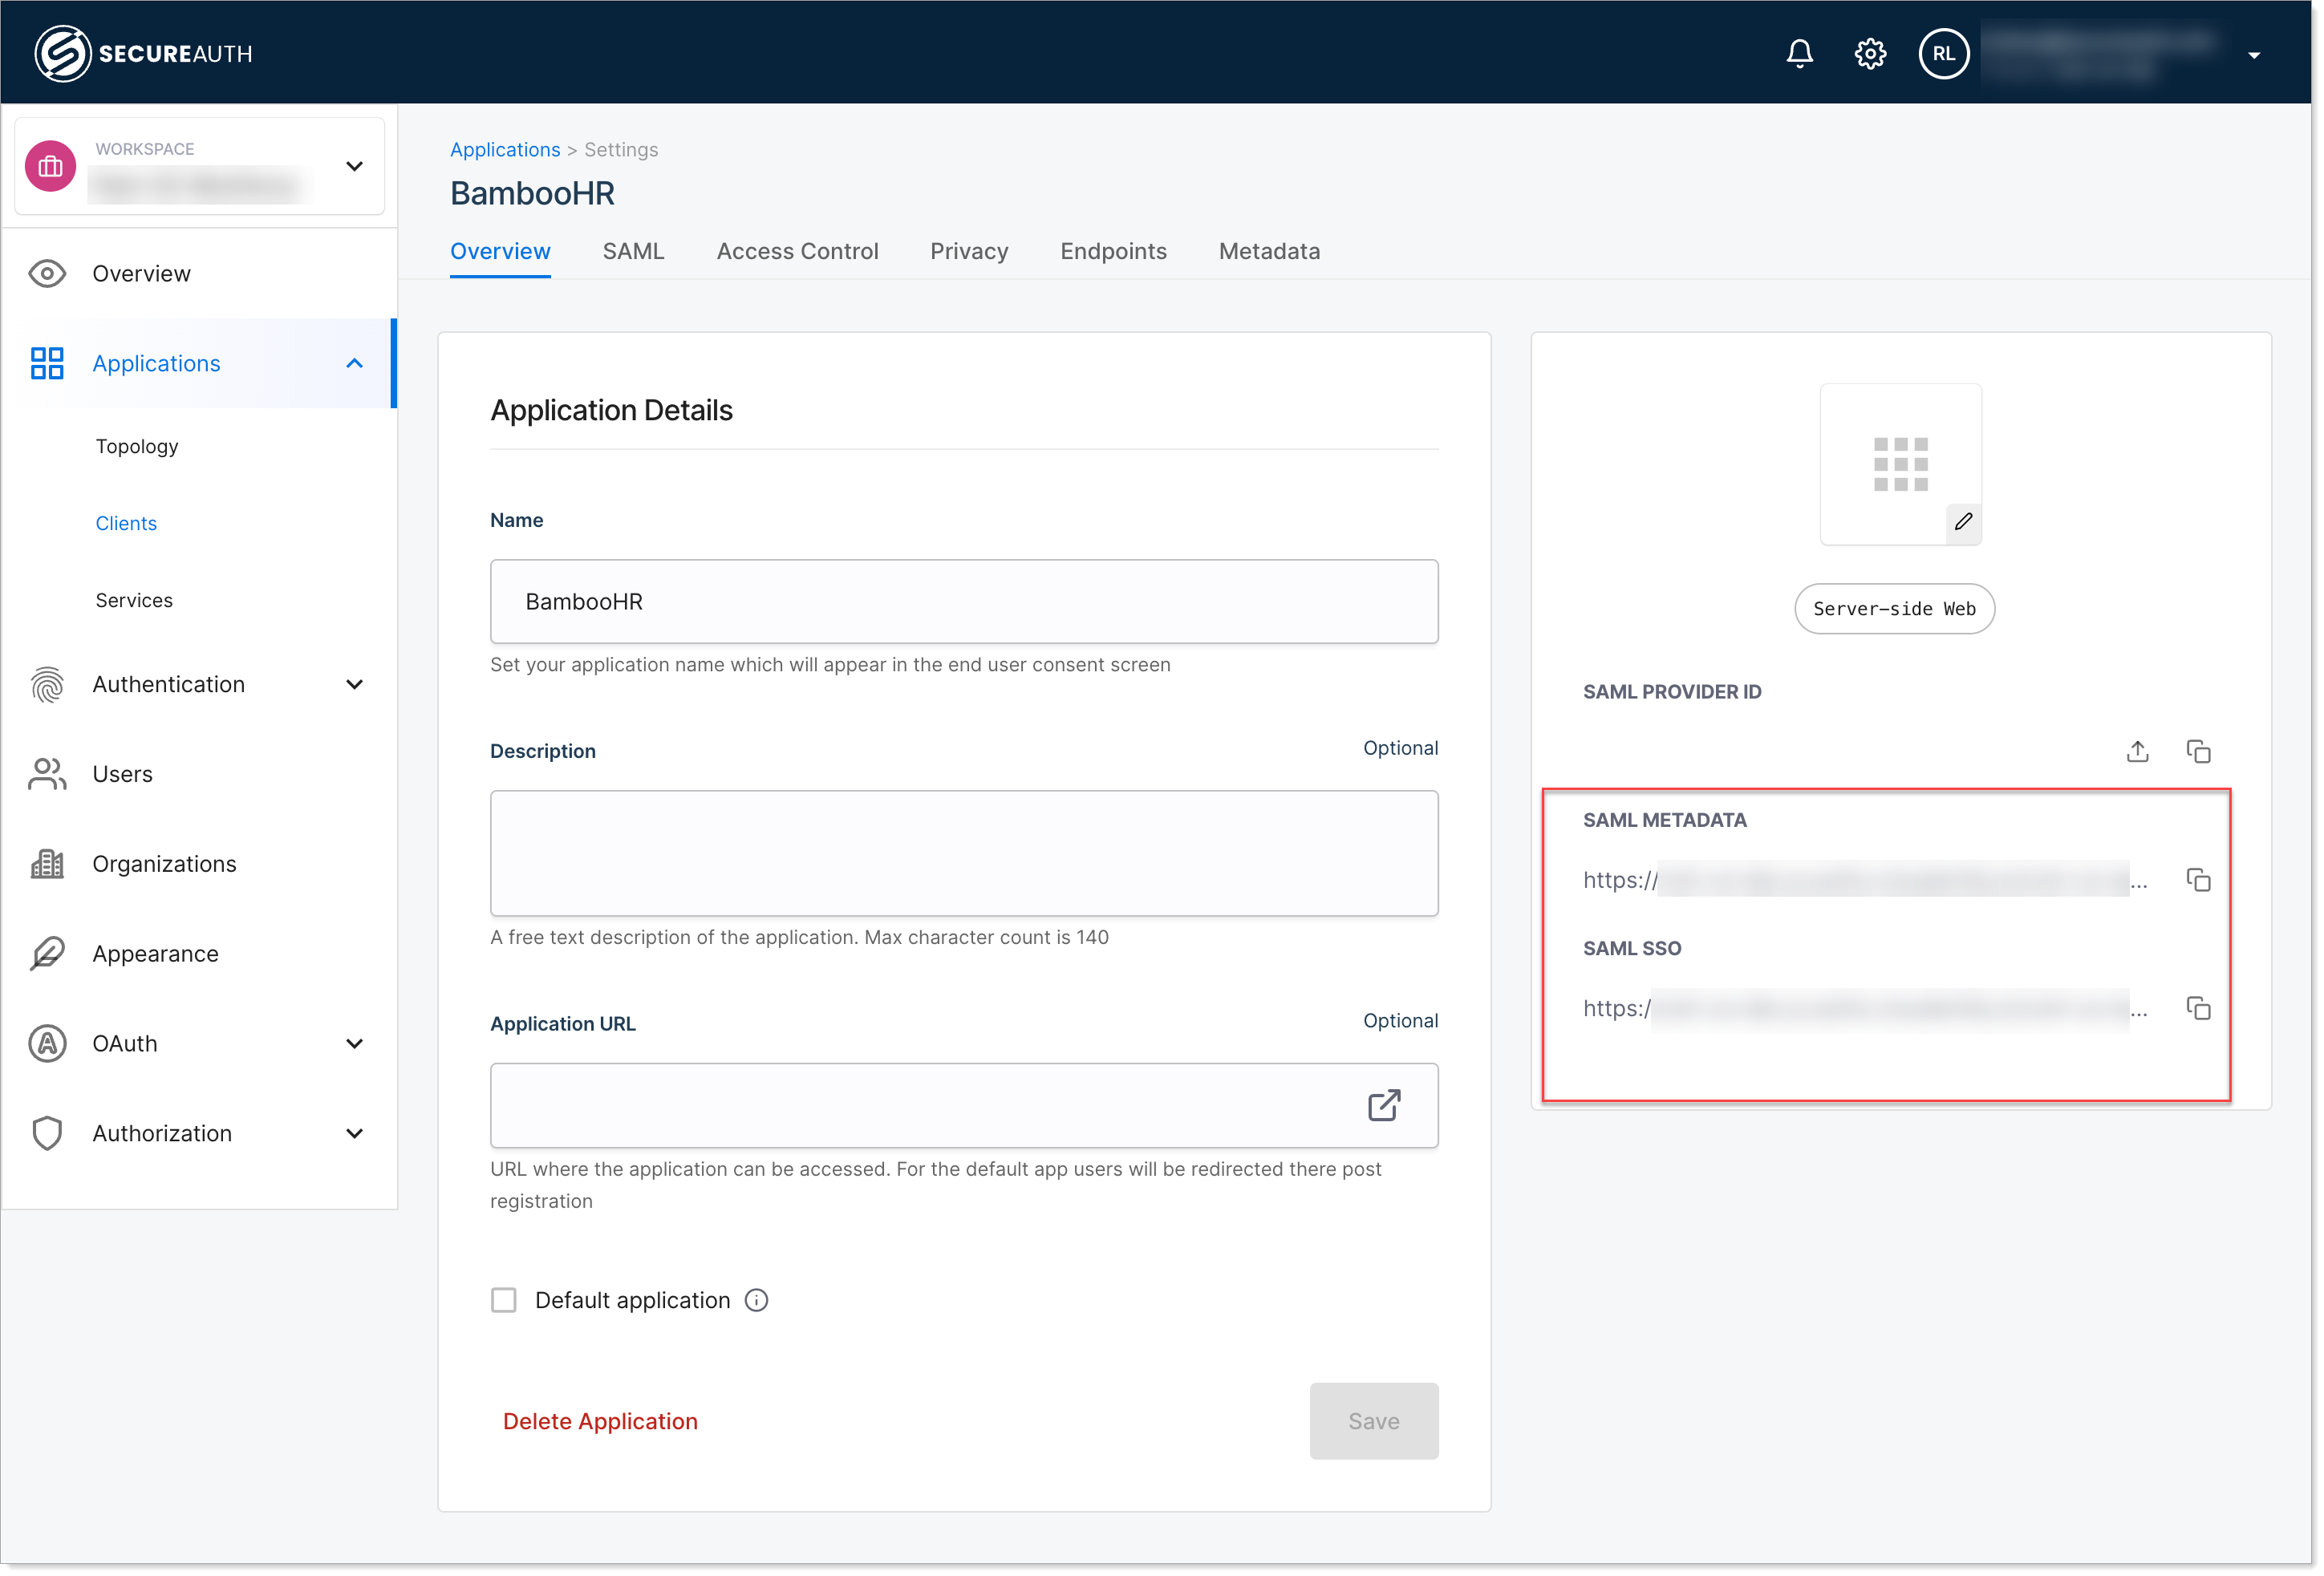The height and width of the screenshot is (1576, 2324).
Task: Open Organizations in the sidebar
Action: (x=164, y=864)
